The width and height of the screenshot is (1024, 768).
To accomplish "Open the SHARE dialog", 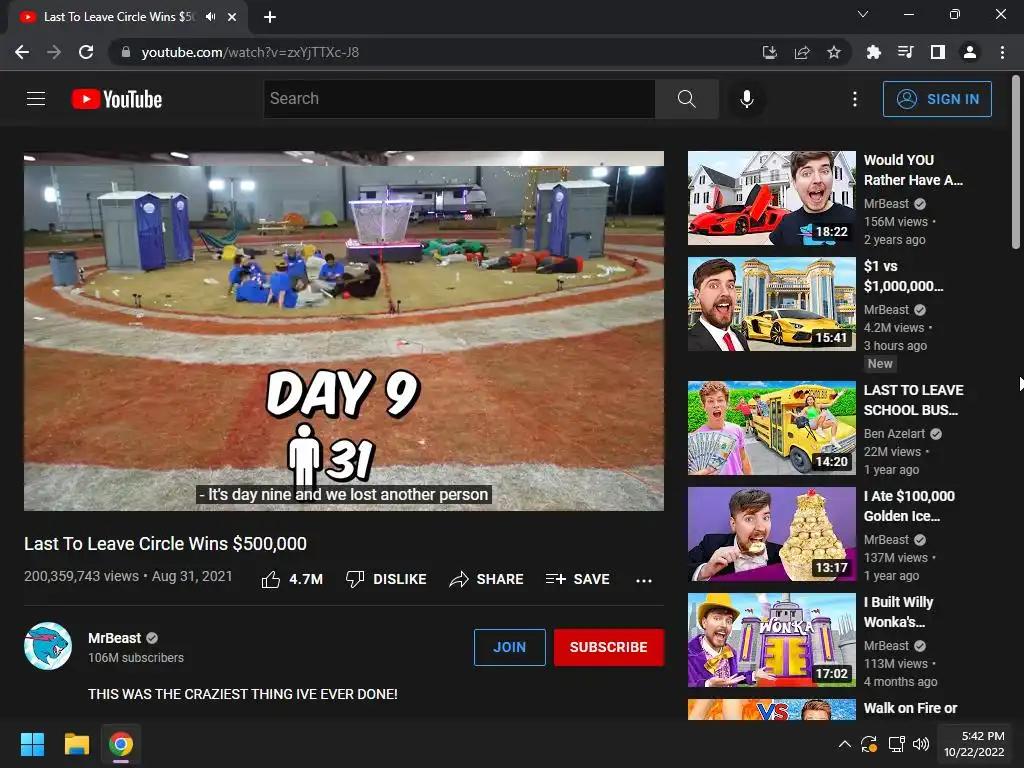I will coord(487,579).
